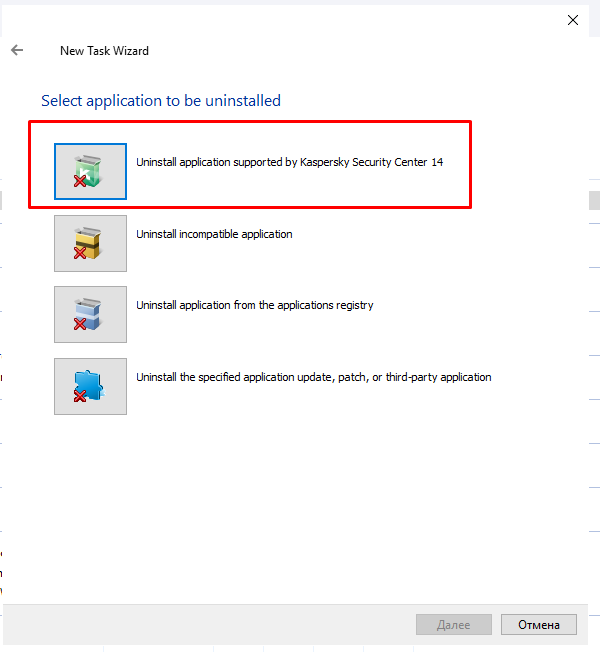Pick the blue applications registry uninstall icon
600x652 pixels.
90,314
